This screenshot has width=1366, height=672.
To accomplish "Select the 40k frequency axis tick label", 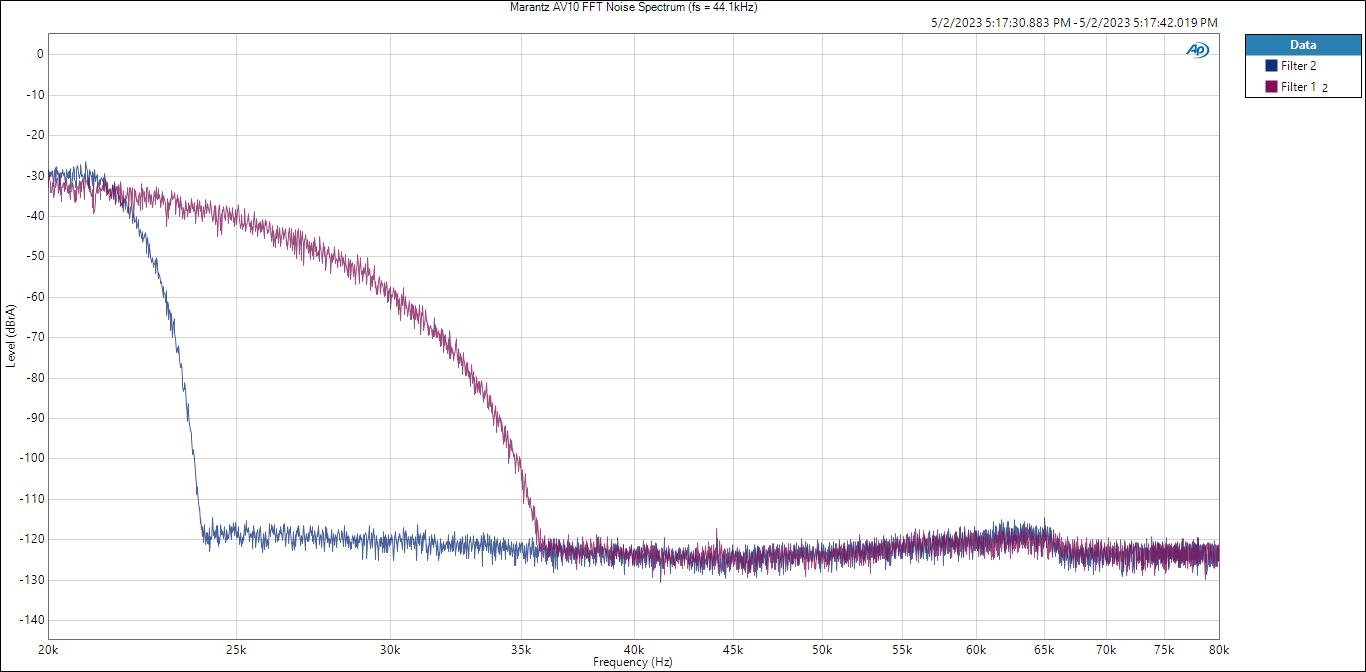I will [x=633, y=649].
